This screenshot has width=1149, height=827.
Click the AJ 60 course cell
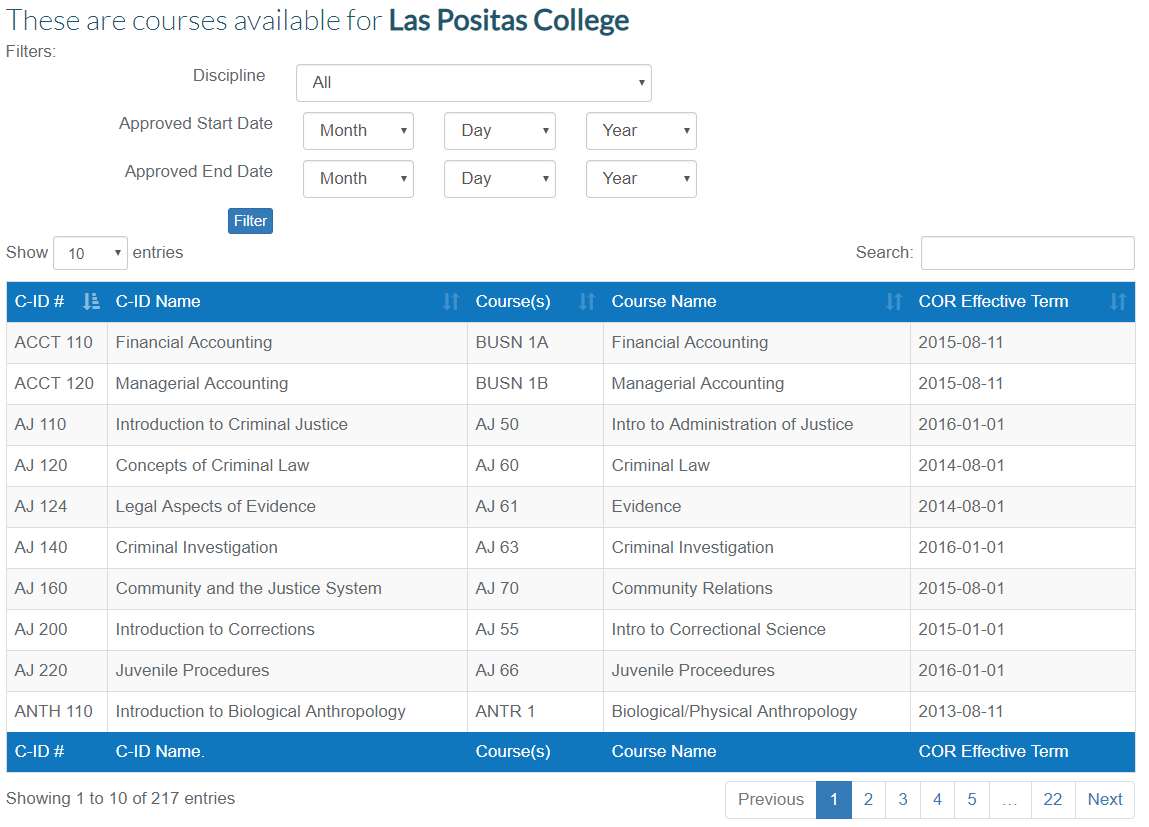pos(536,466)
